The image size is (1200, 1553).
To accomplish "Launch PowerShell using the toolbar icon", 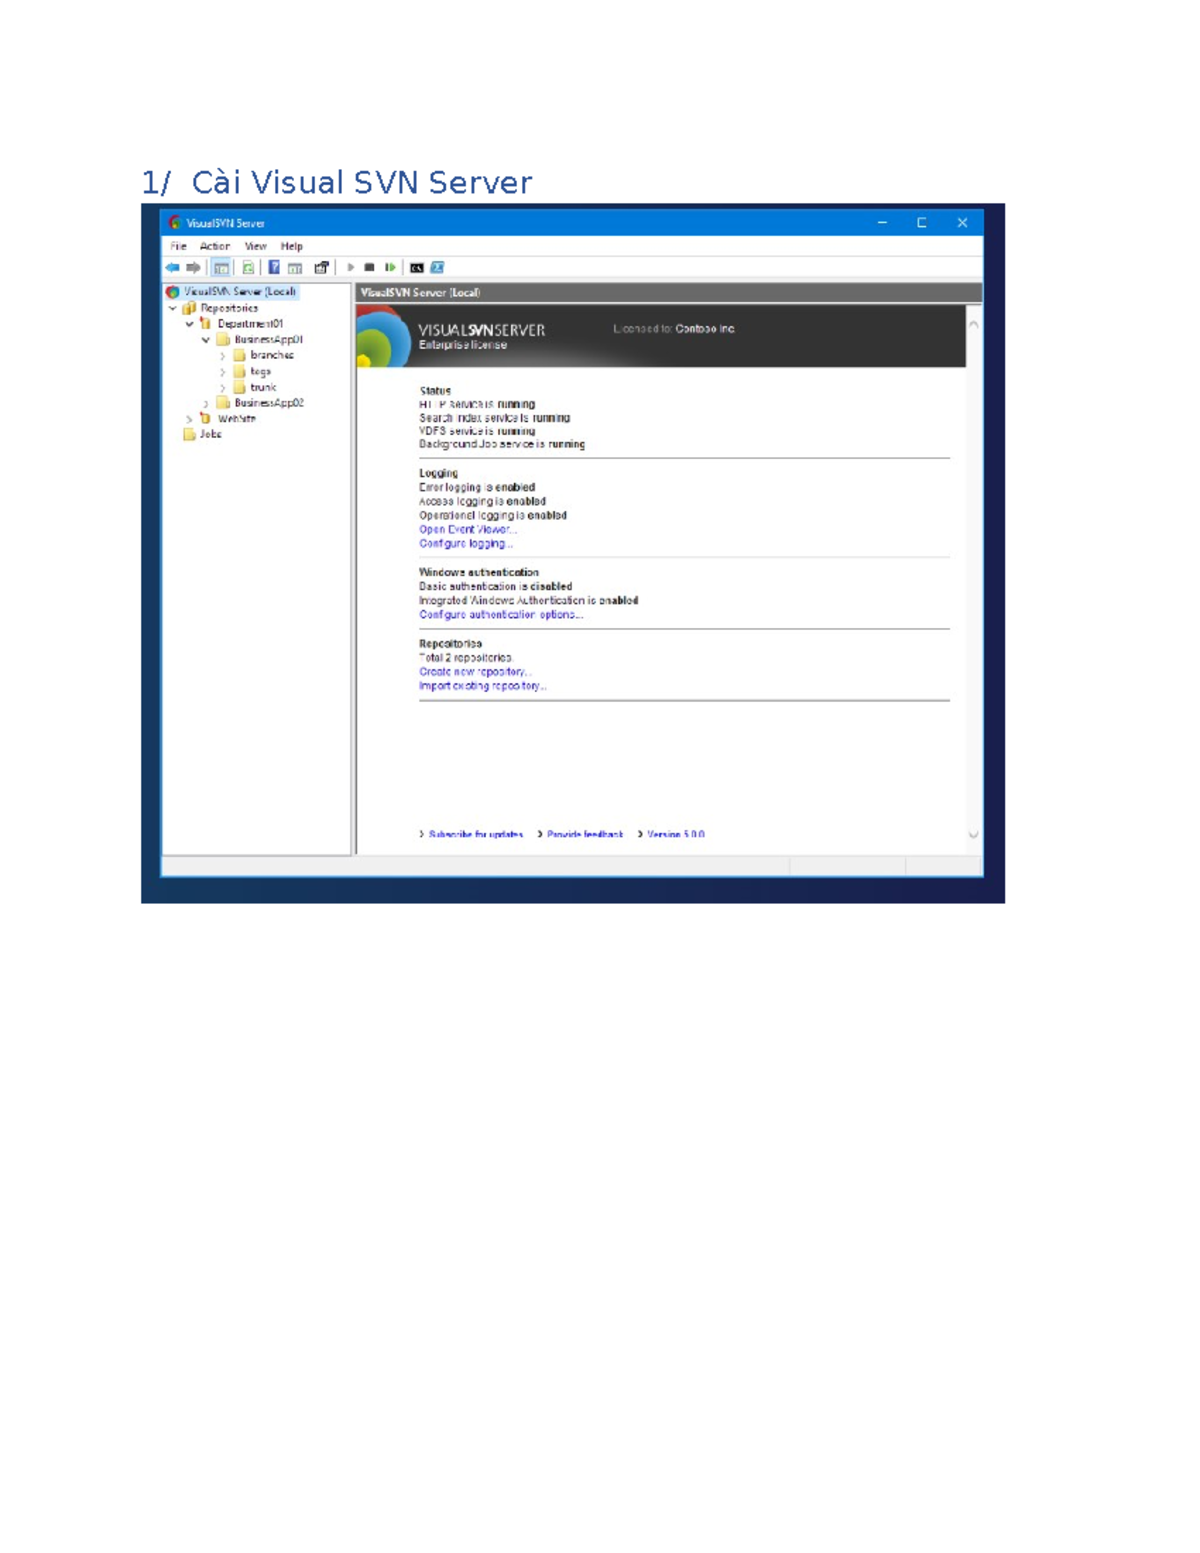I will (x=437, y=267).
